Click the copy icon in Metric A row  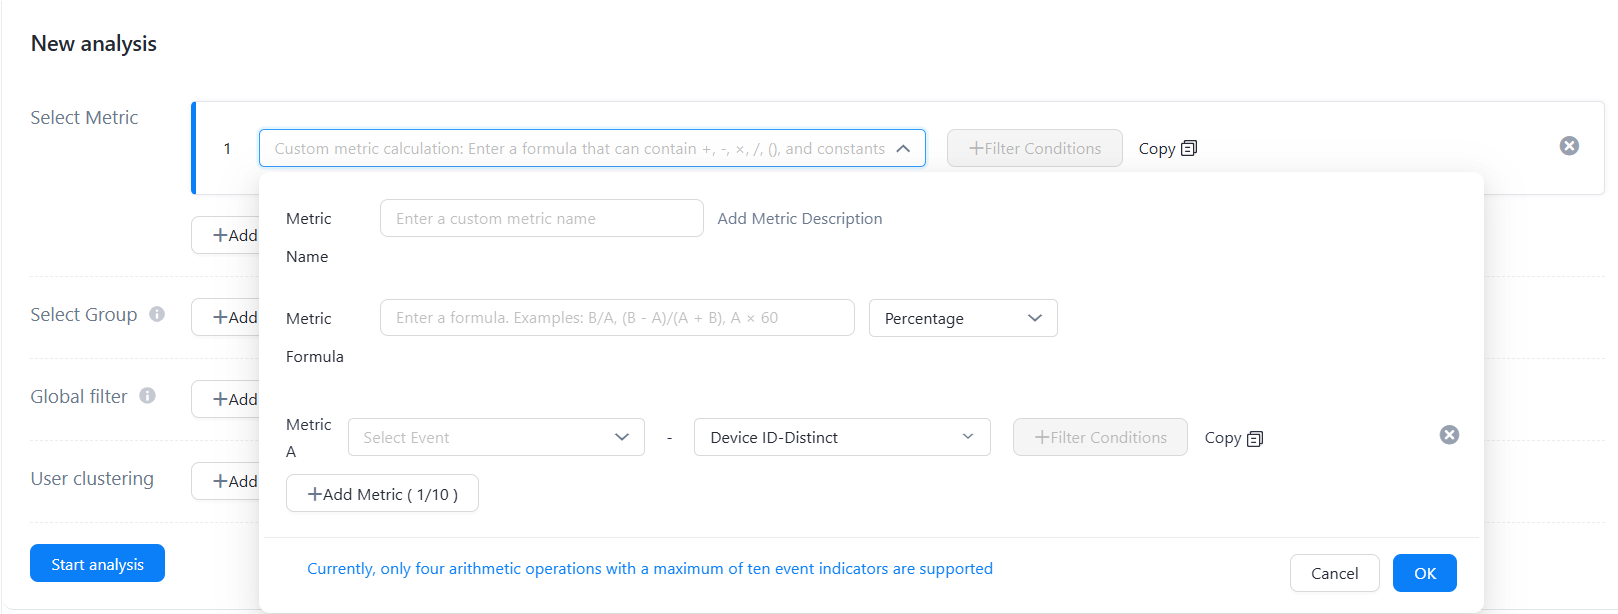pyautogui.click(x=1255, y=438)
